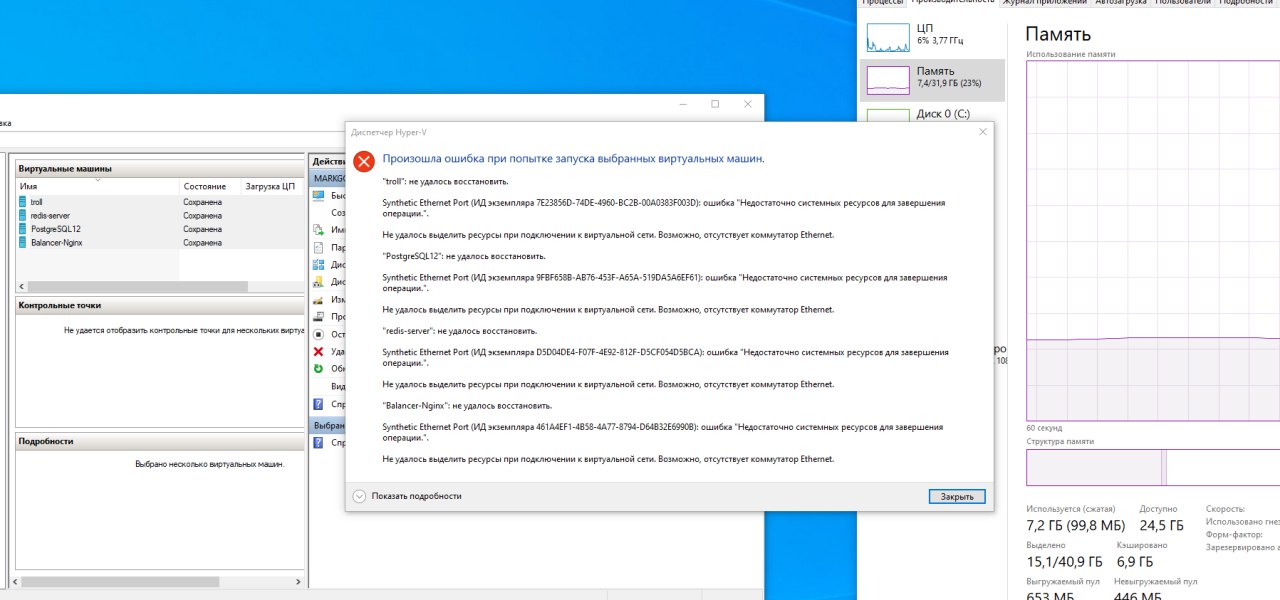
Task: Click left arrow of VM list scrollbar
Action: click(22, 287)
